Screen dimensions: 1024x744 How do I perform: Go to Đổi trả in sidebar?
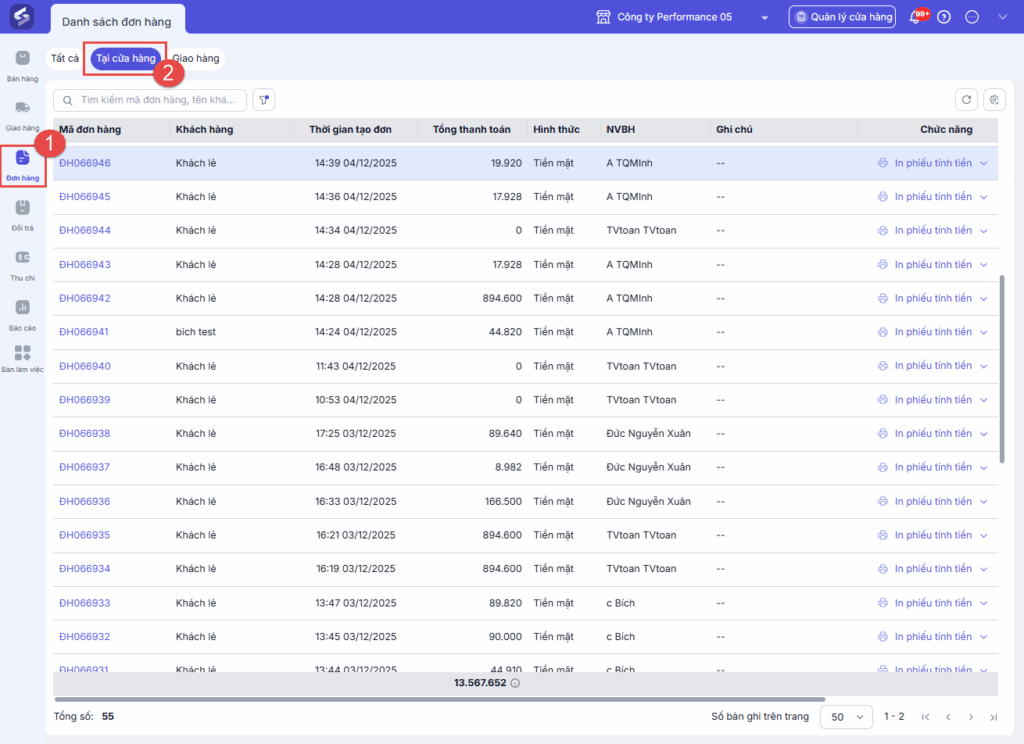tap(22, 212)
